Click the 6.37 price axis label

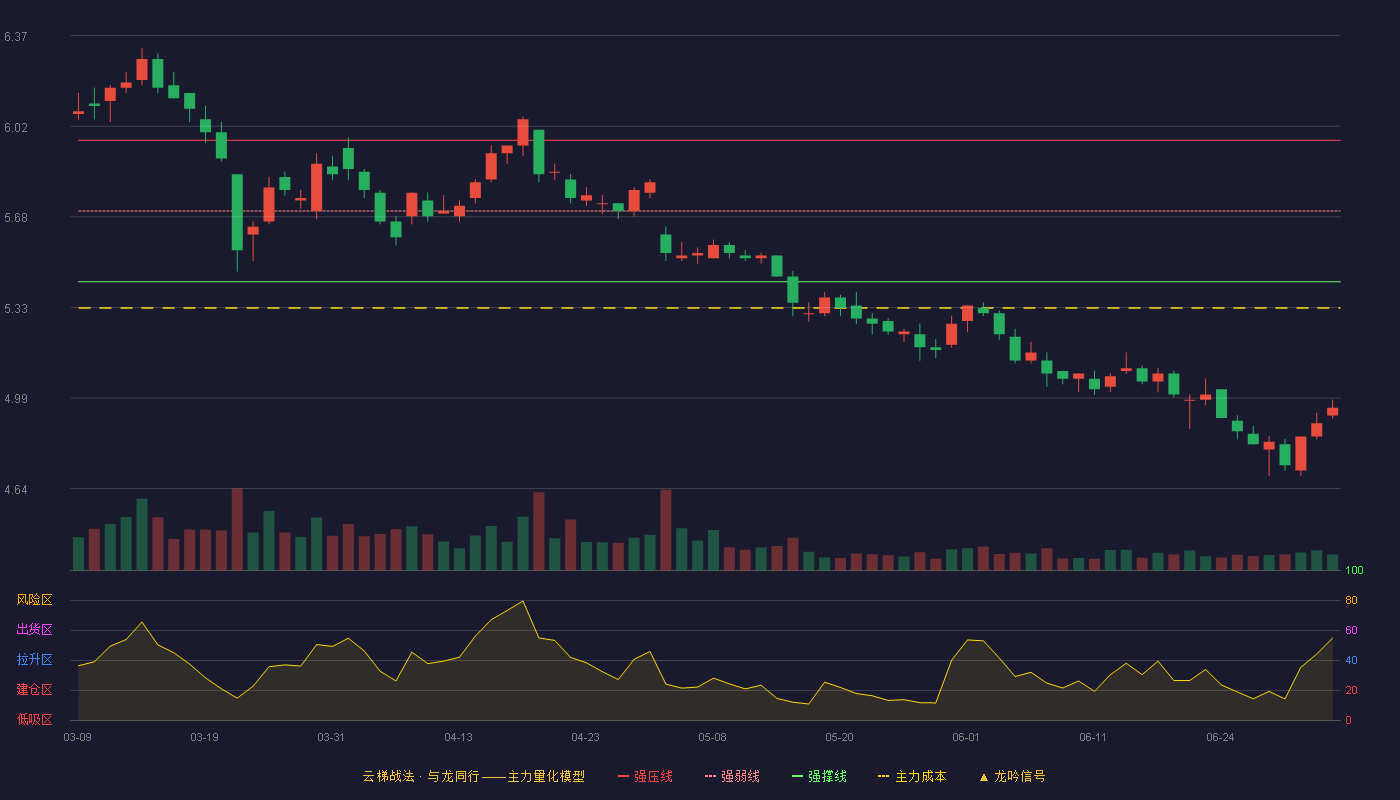15,37
